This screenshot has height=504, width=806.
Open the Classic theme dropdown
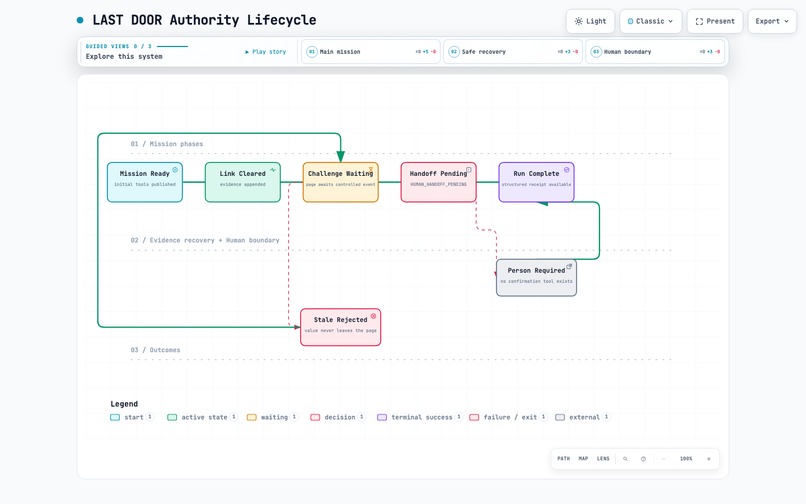[x=651, y=21]
